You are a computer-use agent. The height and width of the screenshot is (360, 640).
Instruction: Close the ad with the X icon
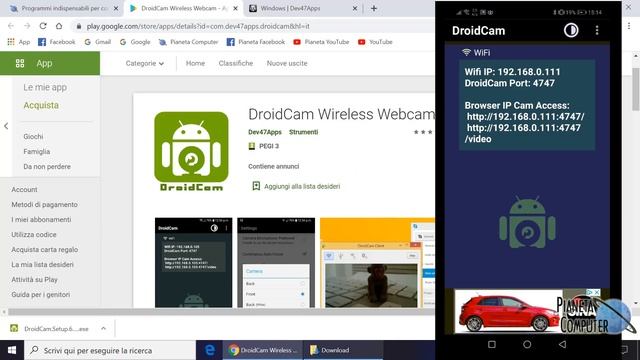597,293
